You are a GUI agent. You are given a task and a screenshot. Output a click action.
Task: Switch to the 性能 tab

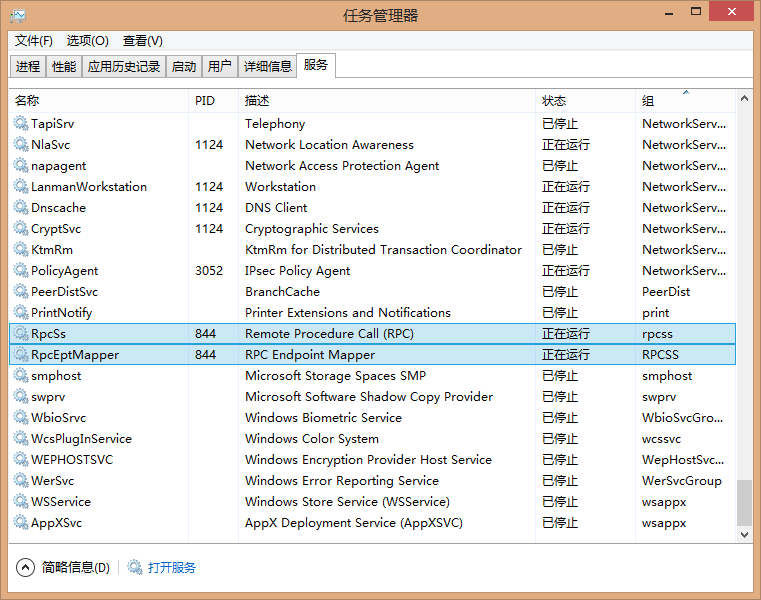click(64, 67)
